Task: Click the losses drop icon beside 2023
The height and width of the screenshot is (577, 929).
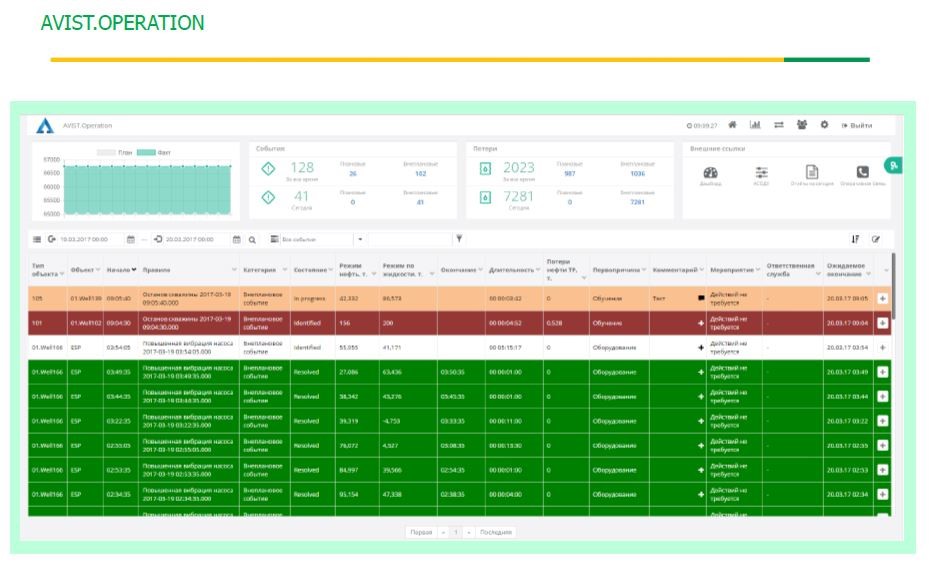Action: (485, 169)
